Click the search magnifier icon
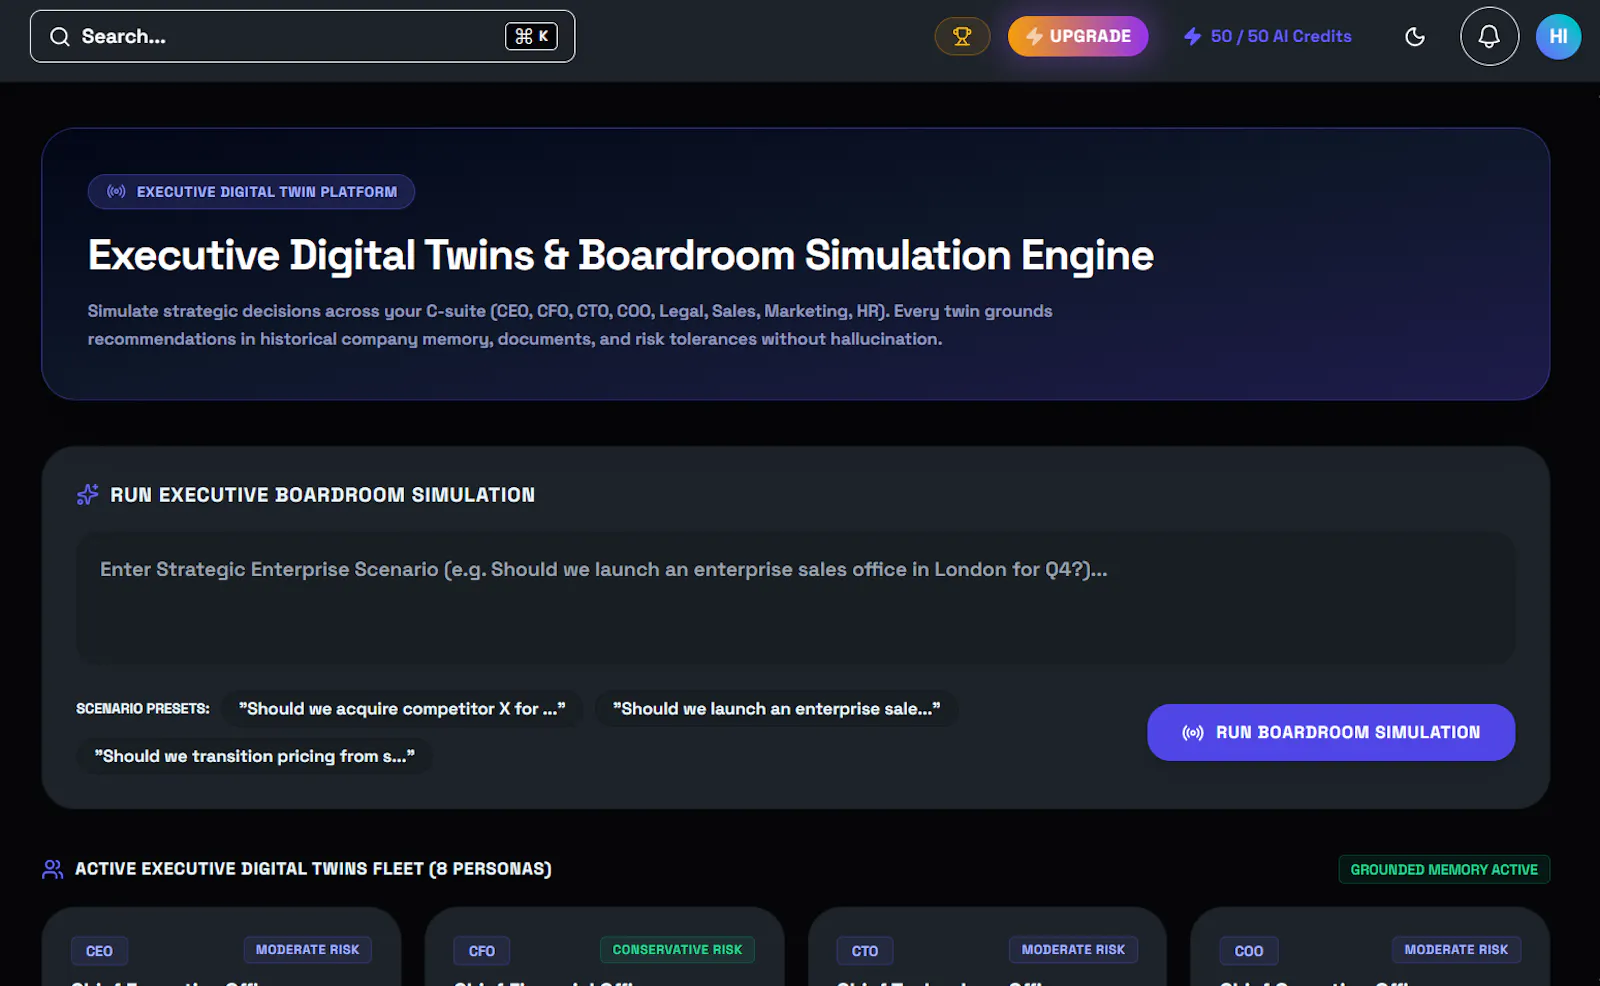The height and width of the screenshot is (986, 1600). point(60,37)
